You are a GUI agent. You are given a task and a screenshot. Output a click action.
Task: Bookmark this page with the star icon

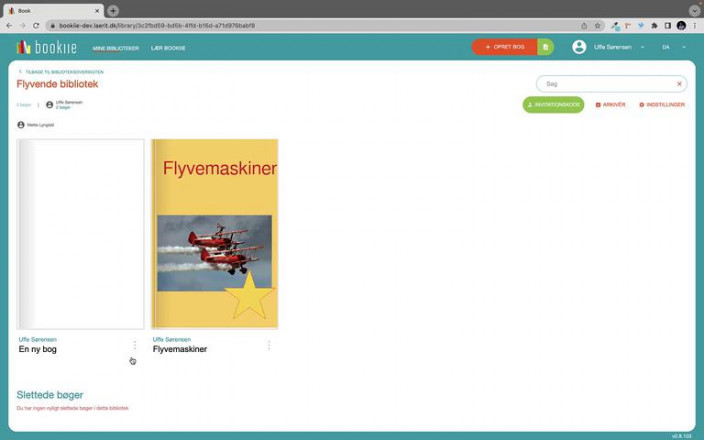(x=597, y=25)
